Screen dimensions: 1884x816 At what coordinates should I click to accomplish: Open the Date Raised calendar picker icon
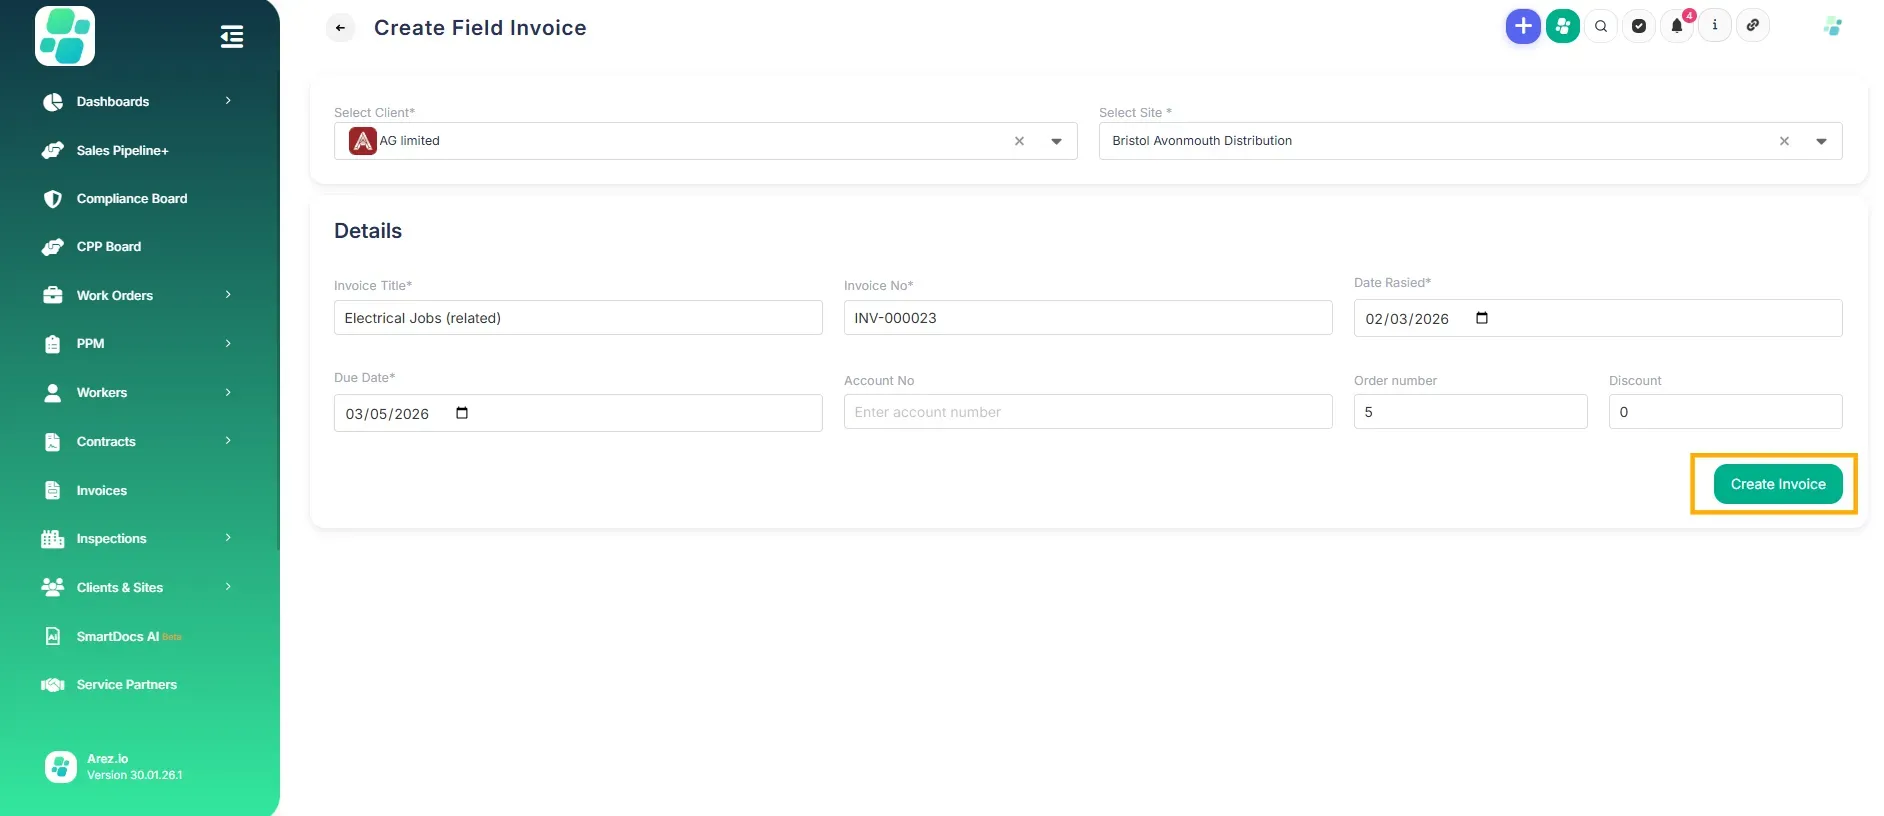coord(1482,318)
